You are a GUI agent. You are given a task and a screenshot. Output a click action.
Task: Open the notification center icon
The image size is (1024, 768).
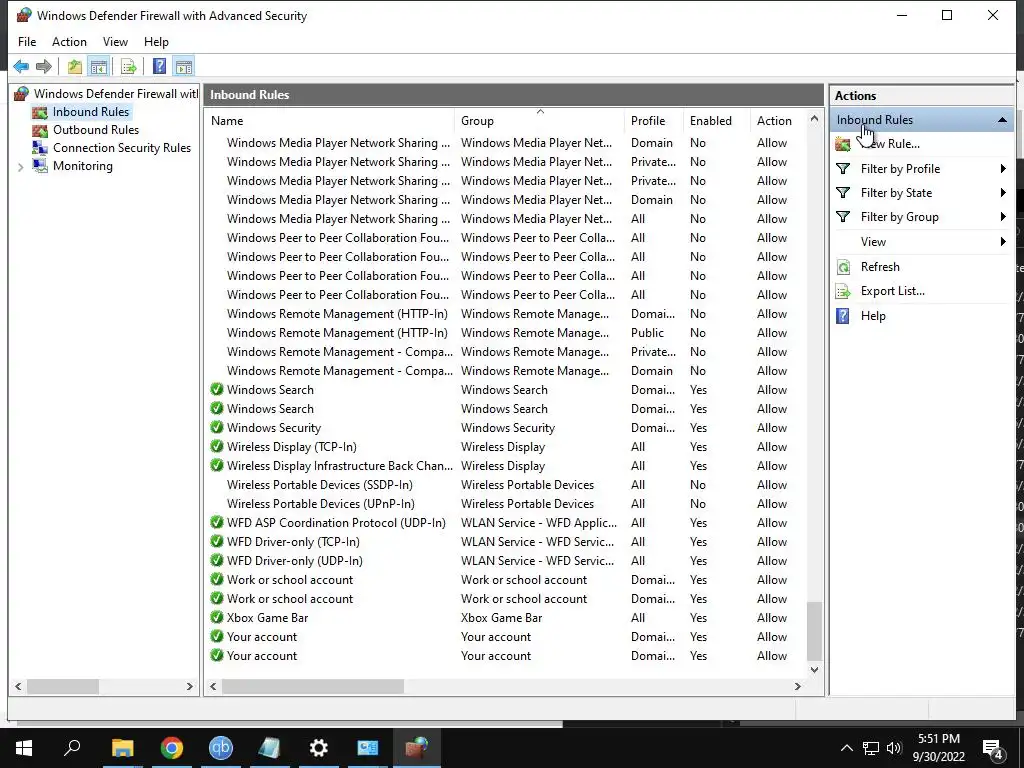point(993,748)
